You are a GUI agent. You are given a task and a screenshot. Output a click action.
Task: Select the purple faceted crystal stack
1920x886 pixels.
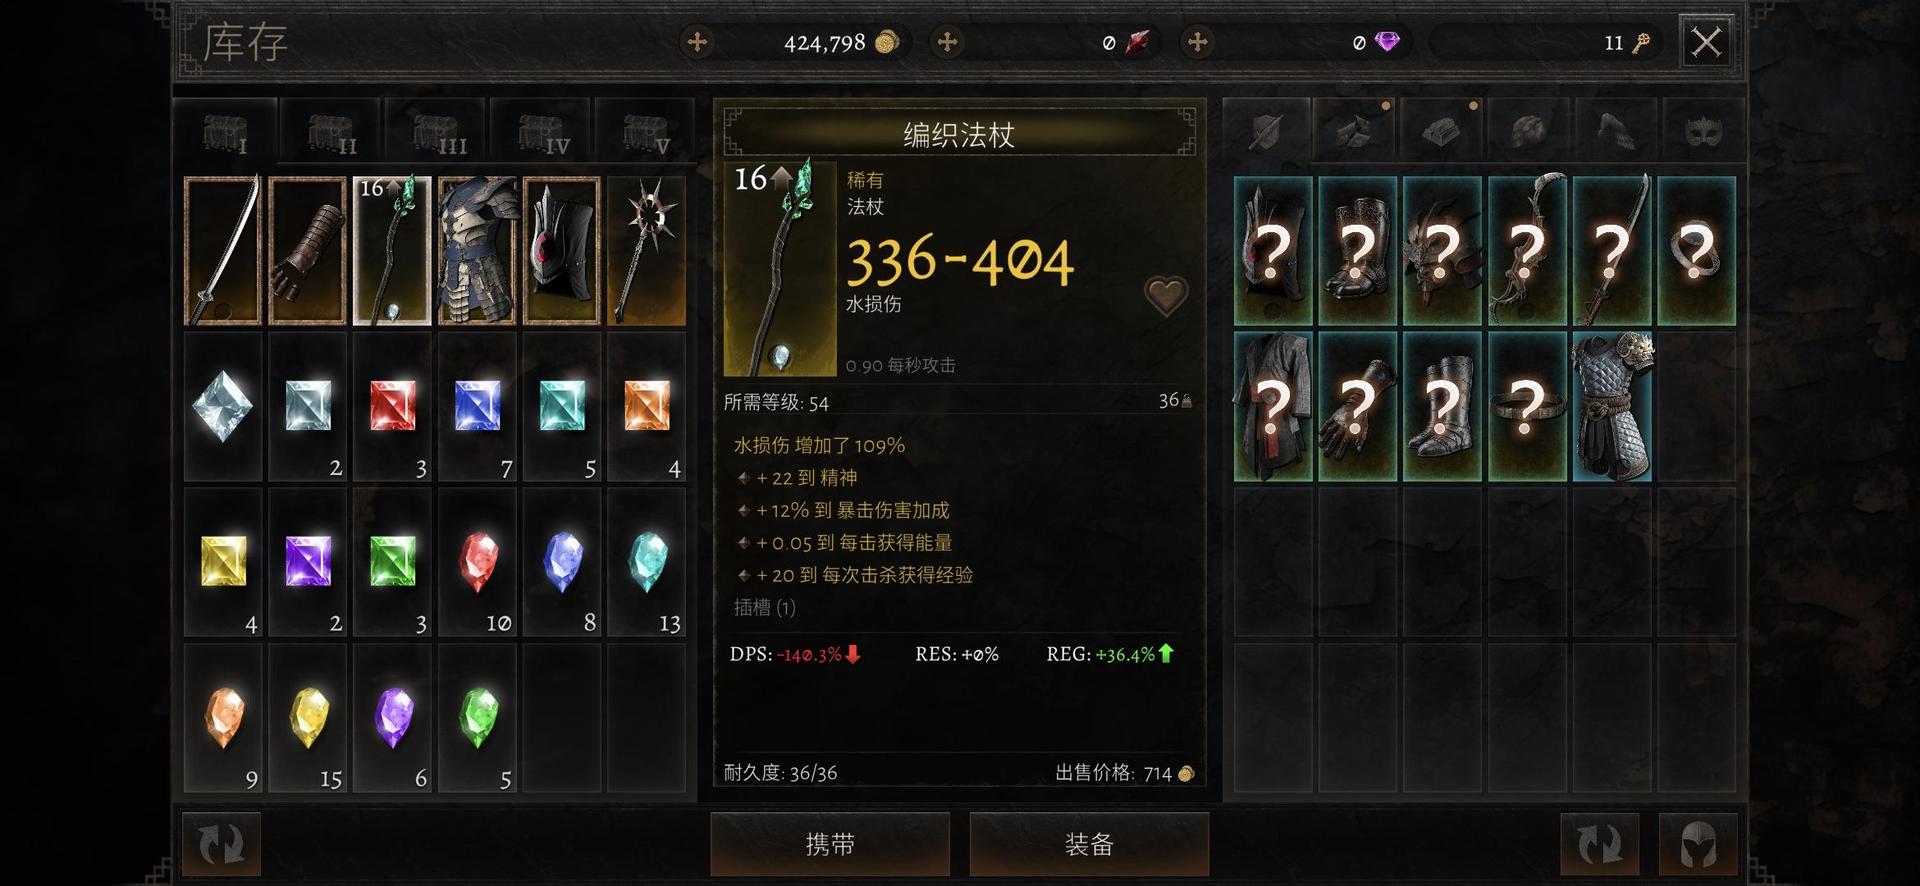pos(392,718)
